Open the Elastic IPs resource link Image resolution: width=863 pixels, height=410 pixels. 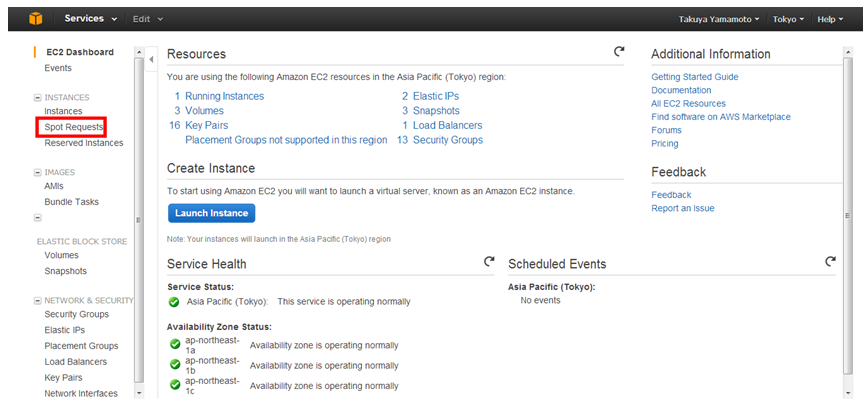click(436, 96)
